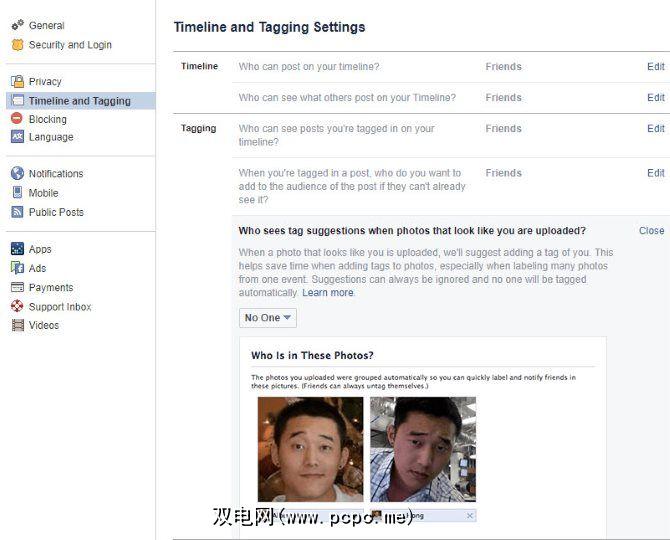Expand the No One audience dropdown

click(267, 318)
